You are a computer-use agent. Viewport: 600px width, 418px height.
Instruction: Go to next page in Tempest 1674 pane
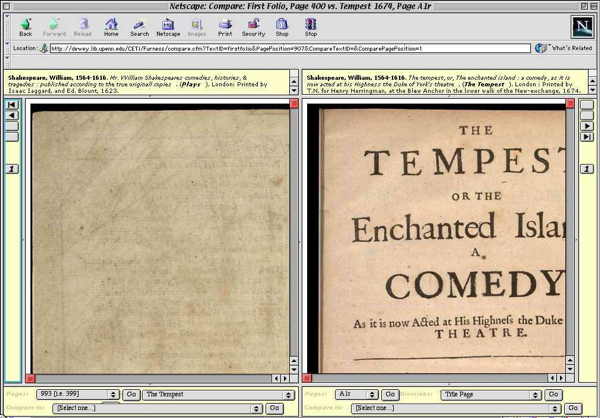click(587, 126)
